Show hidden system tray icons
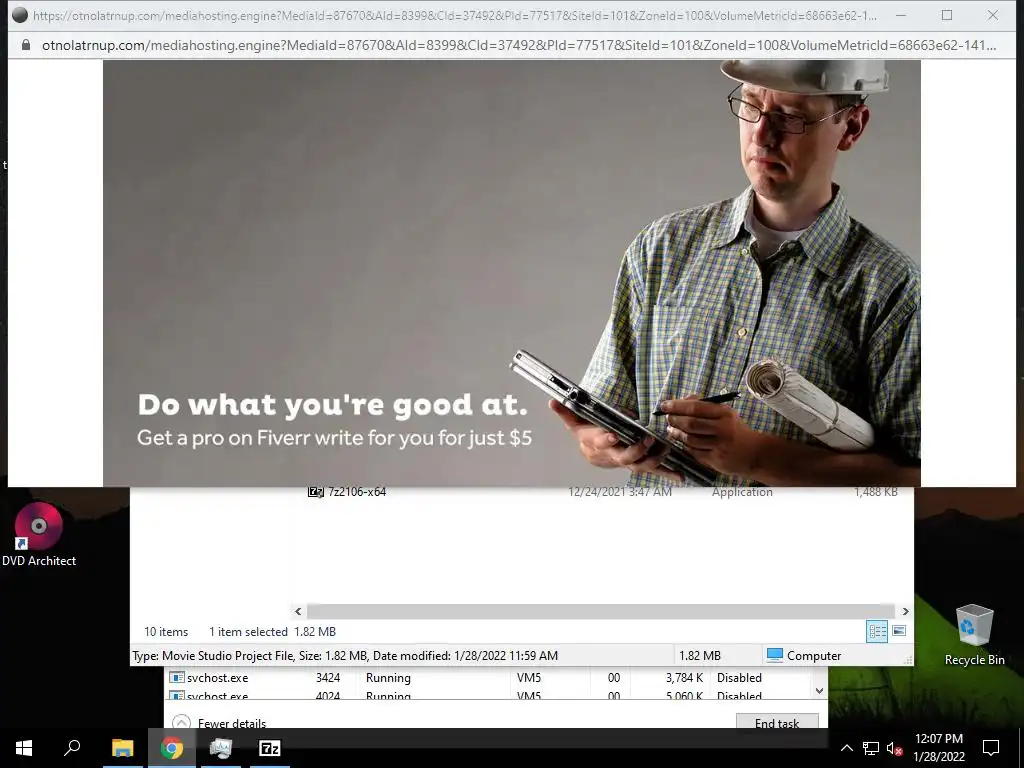 [846, 748]
